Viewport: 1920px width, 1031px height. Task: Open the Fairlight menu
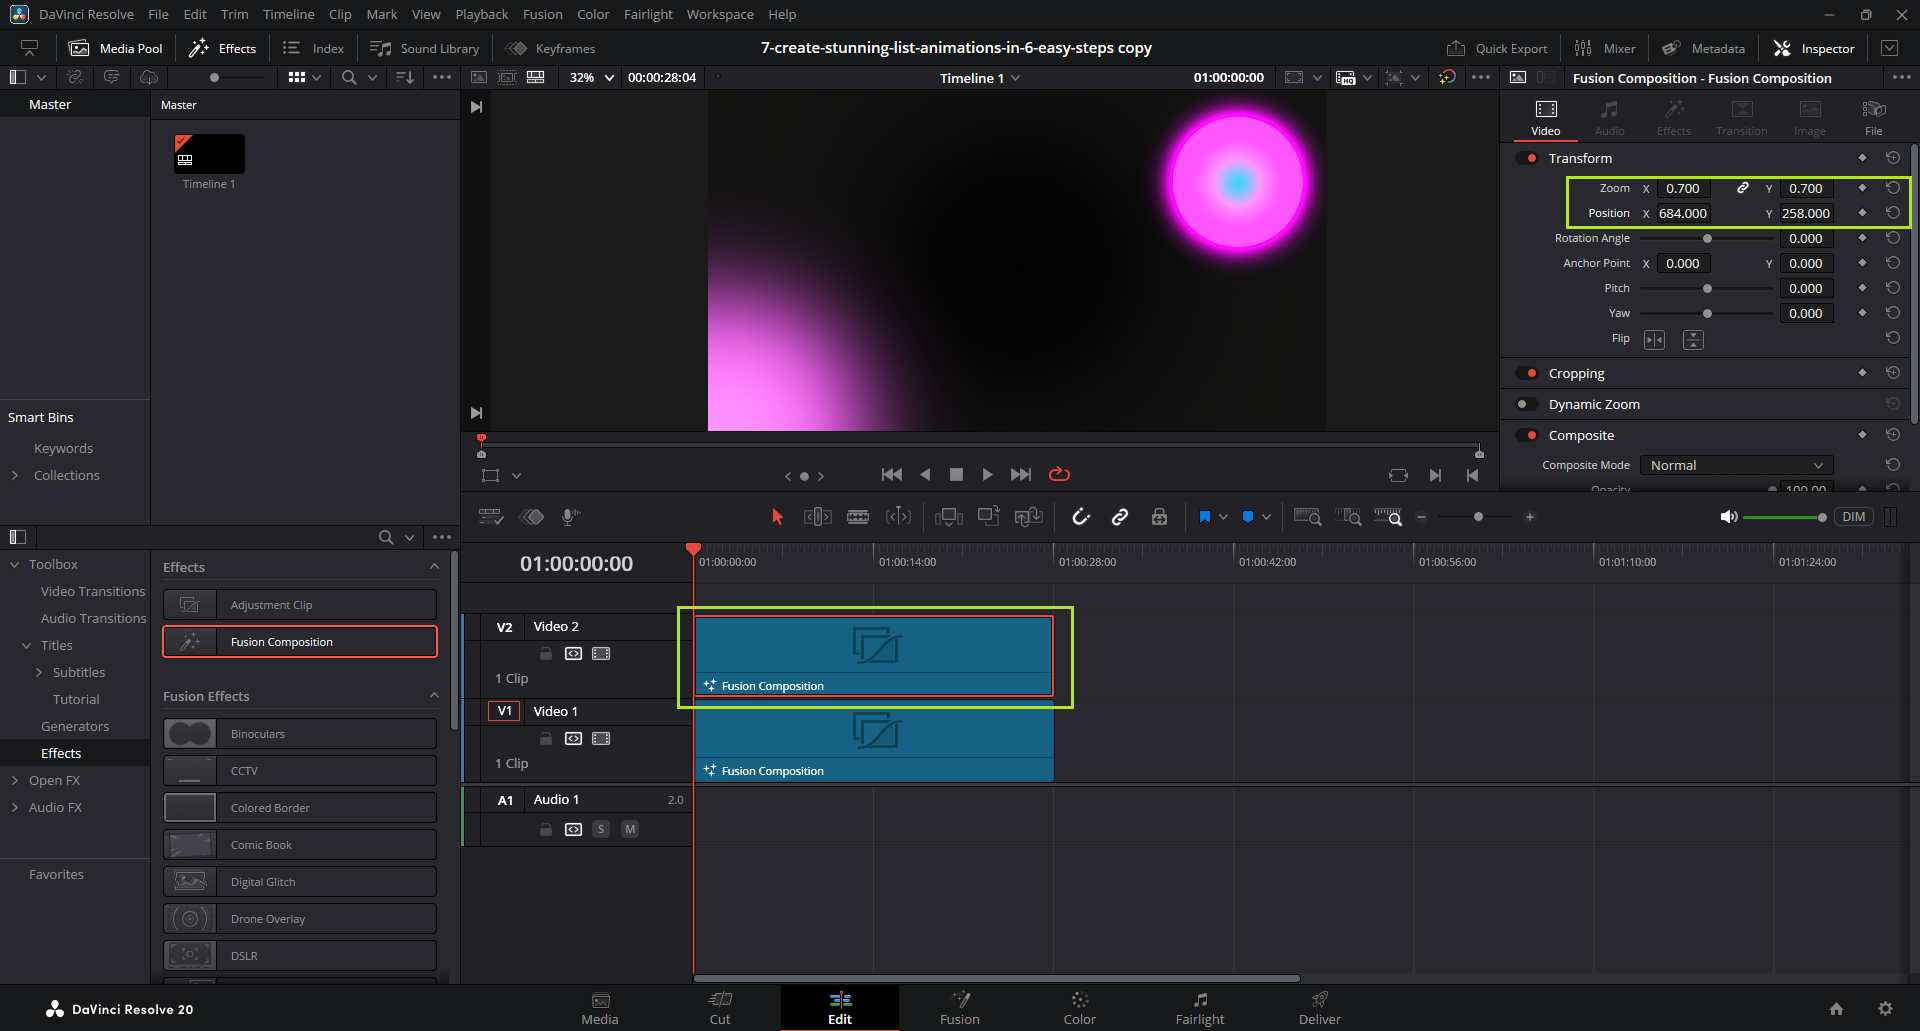[648, 14]
